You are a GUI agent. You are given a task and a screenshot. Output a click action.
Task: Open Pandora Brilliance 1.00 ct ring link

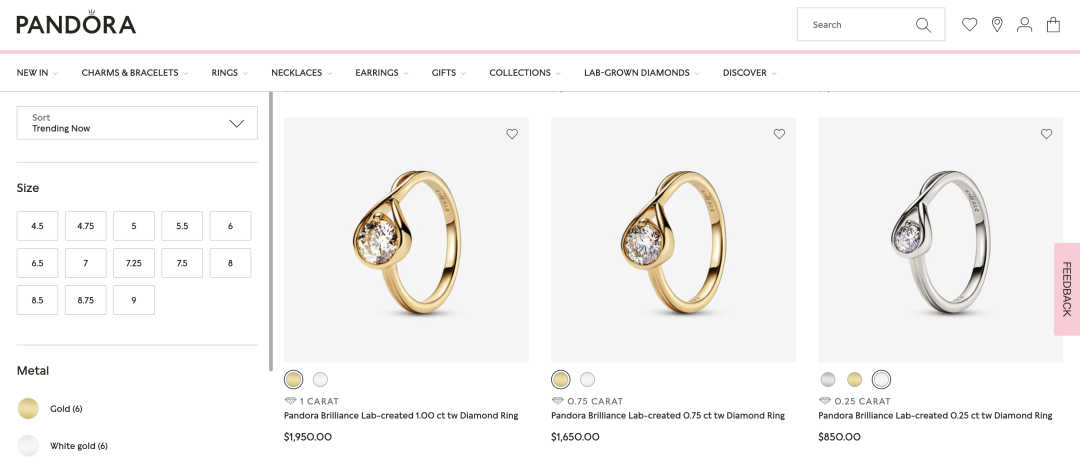(x=400, y=415)
